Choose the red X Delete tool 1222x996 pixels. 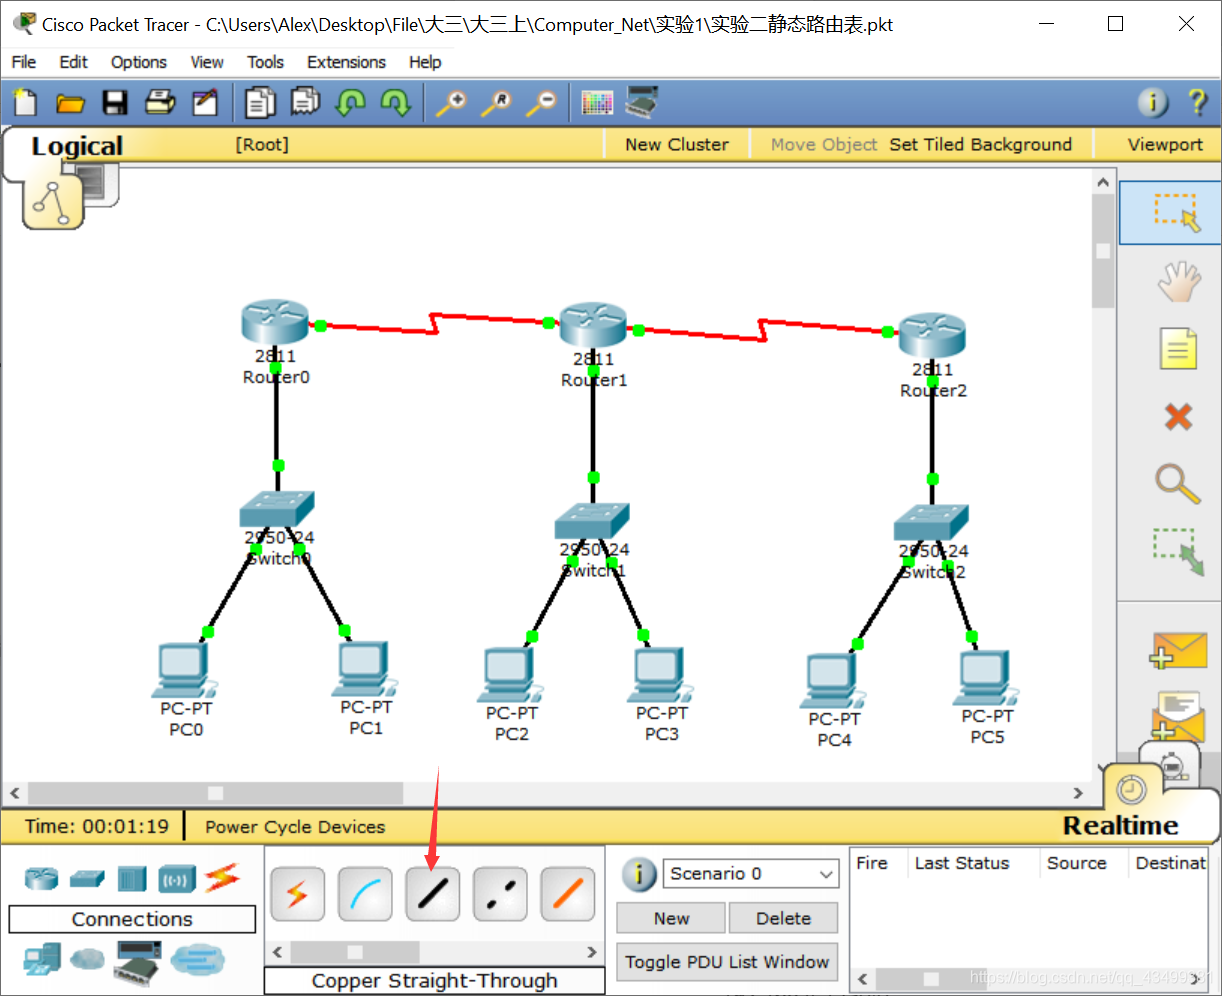tap(1178, 416)
